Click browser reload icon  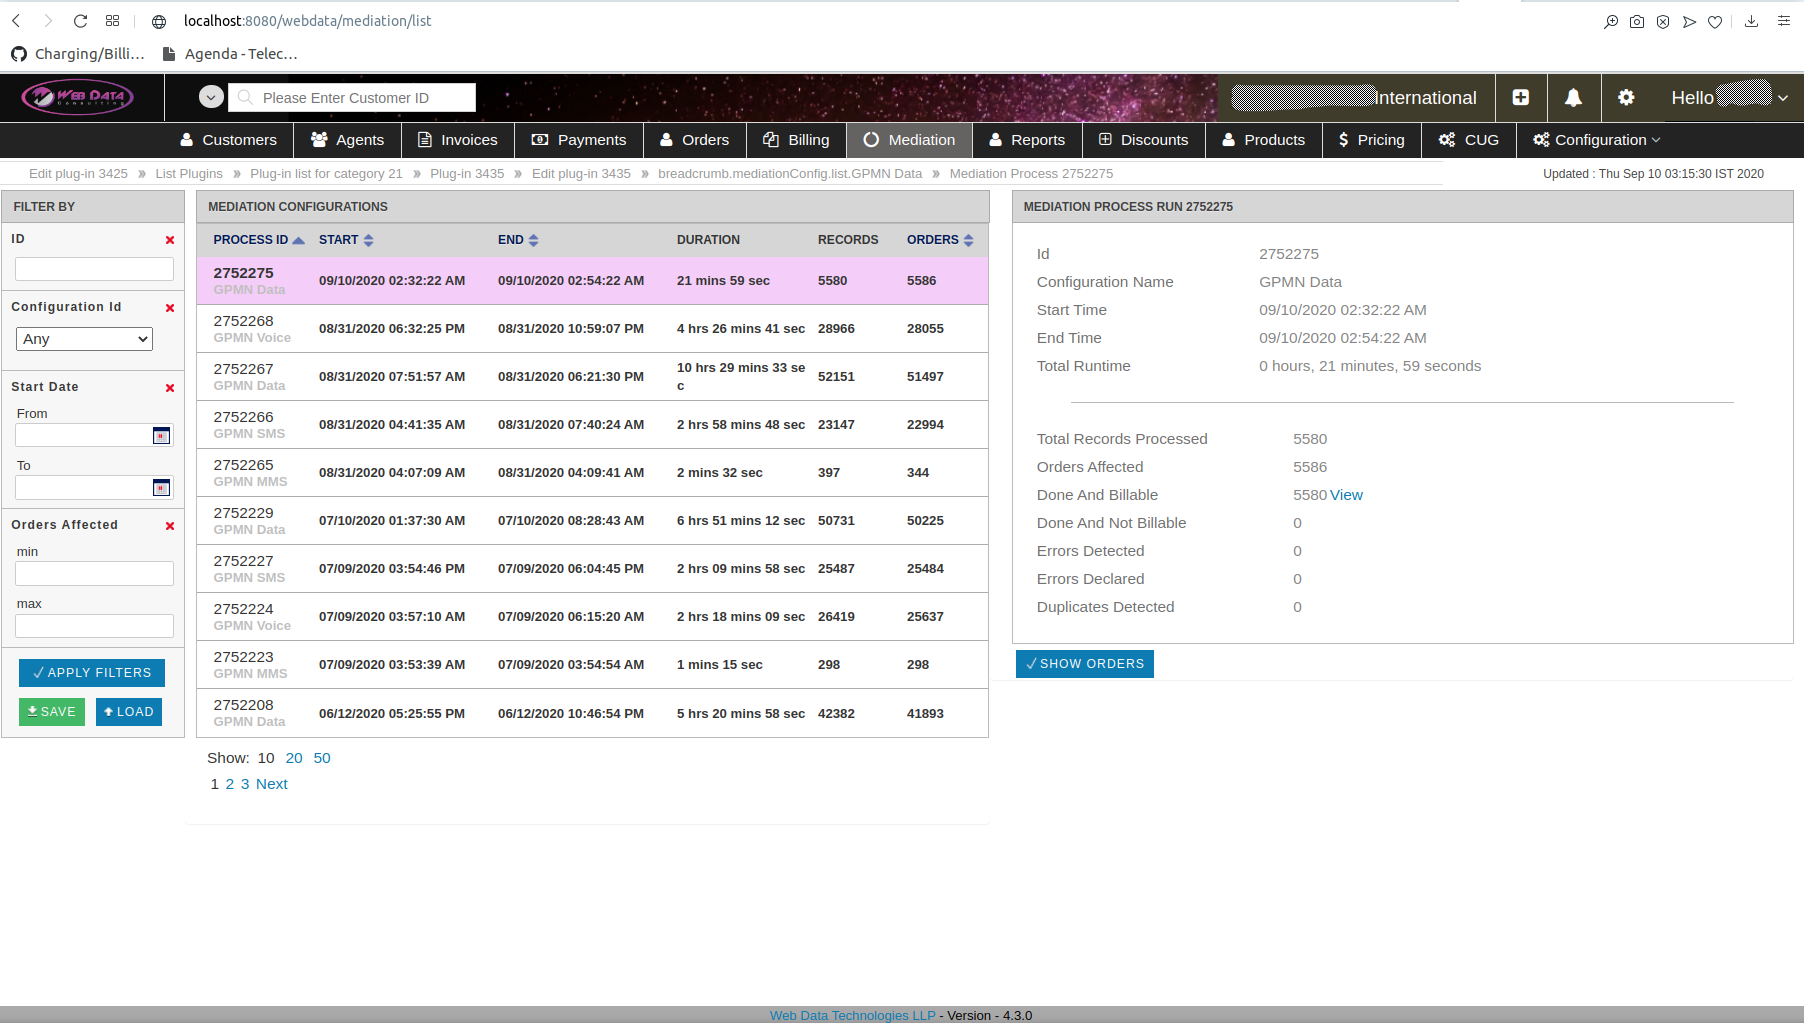[x=81, y=21]
